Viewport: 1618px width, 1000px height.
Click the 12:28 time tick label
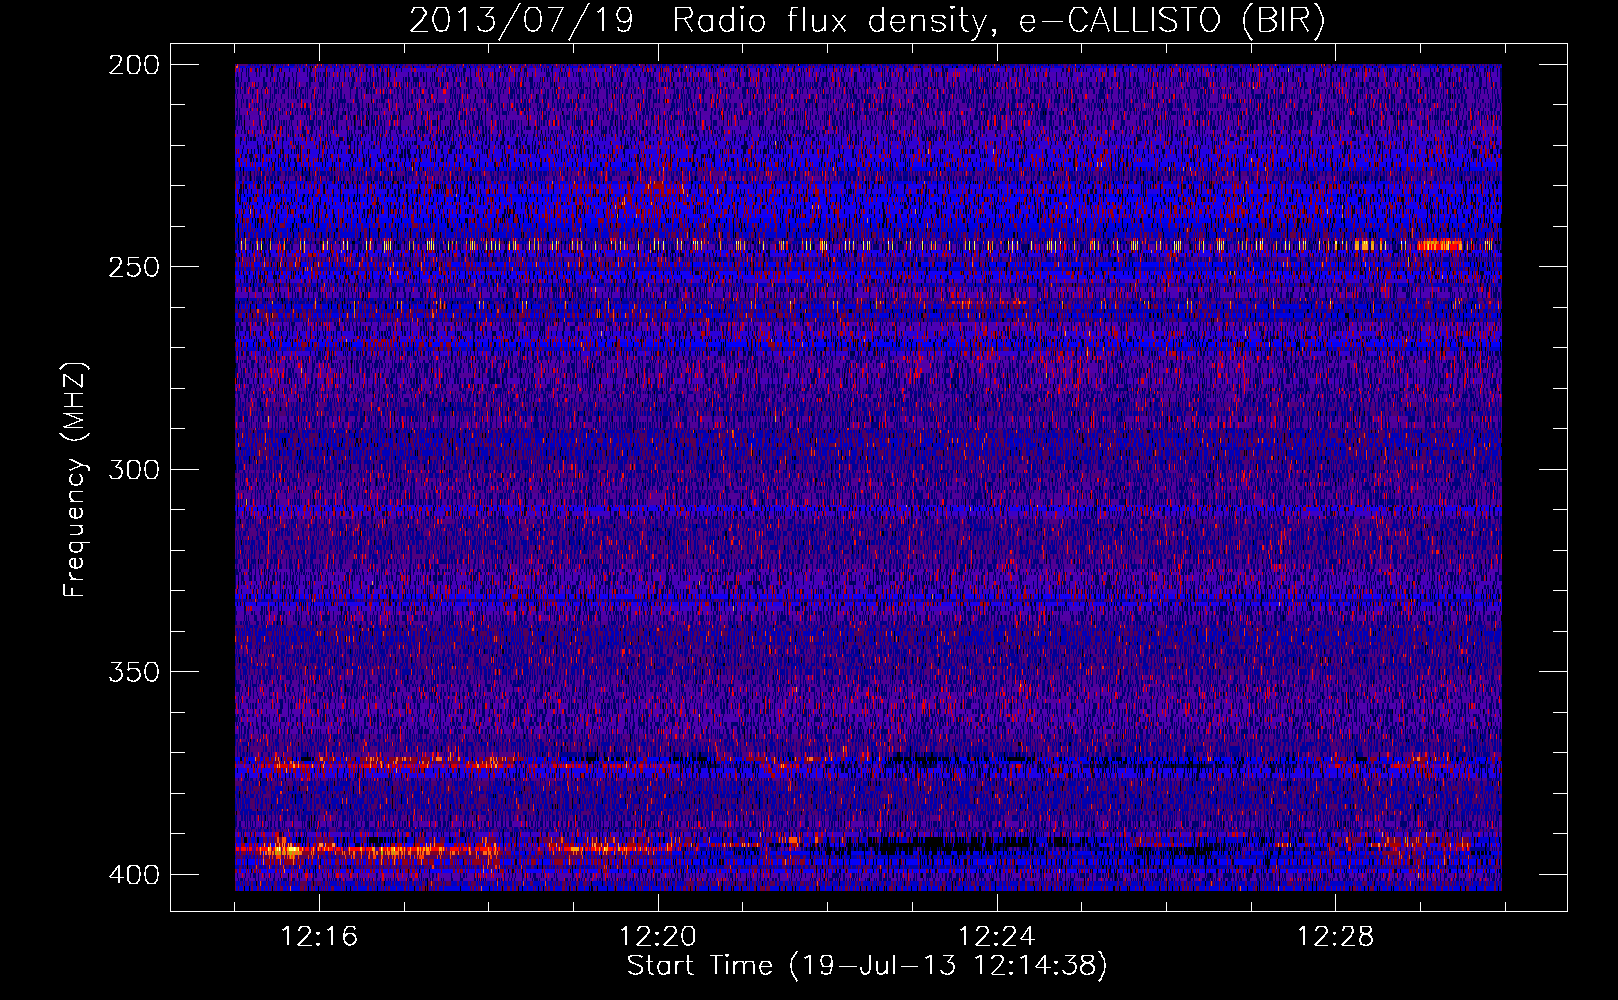[1336, 937]
